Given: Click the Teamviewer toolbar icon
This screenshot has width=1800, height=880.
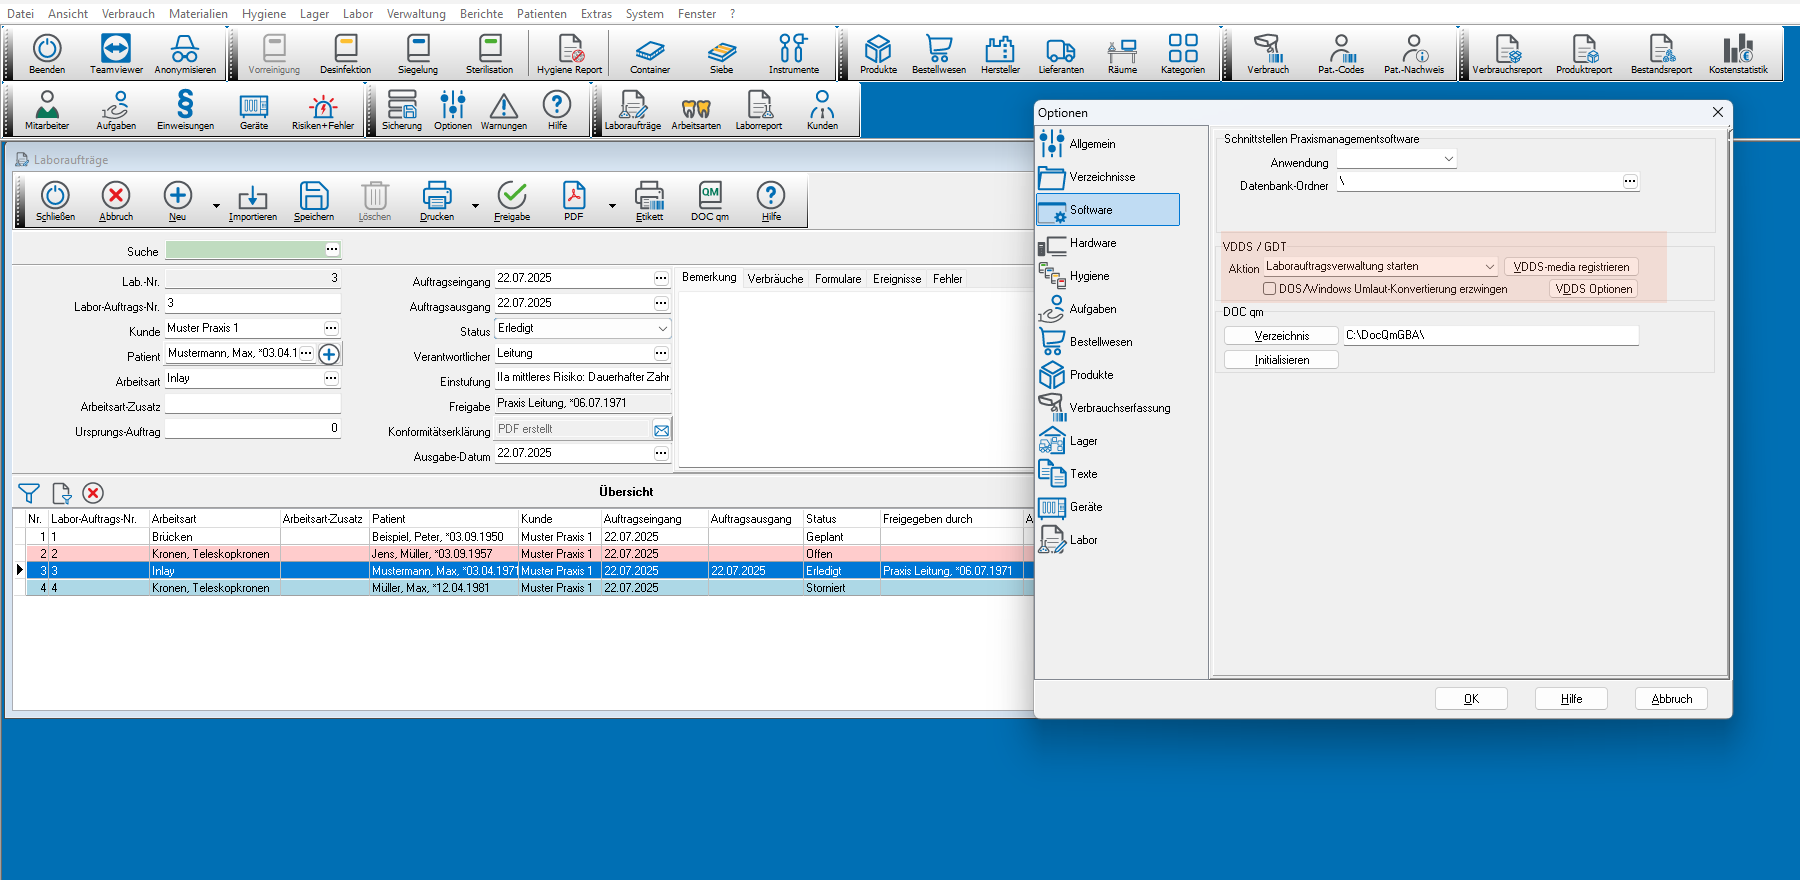Looking at the screenshot, I should coord(116,54).
